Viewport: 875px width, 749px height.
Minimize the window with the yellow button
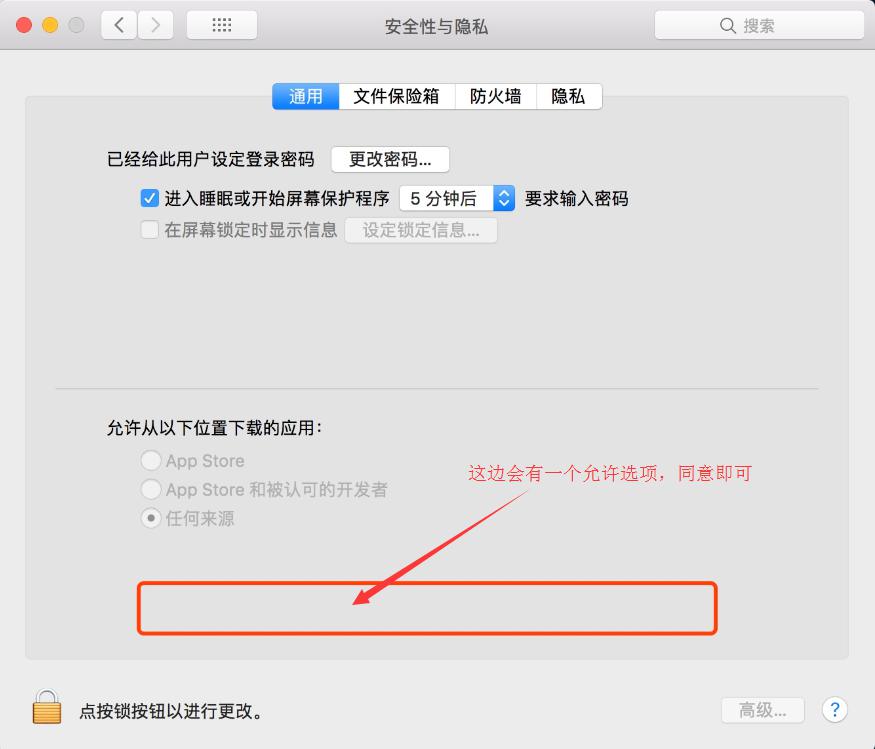(50, 25)
